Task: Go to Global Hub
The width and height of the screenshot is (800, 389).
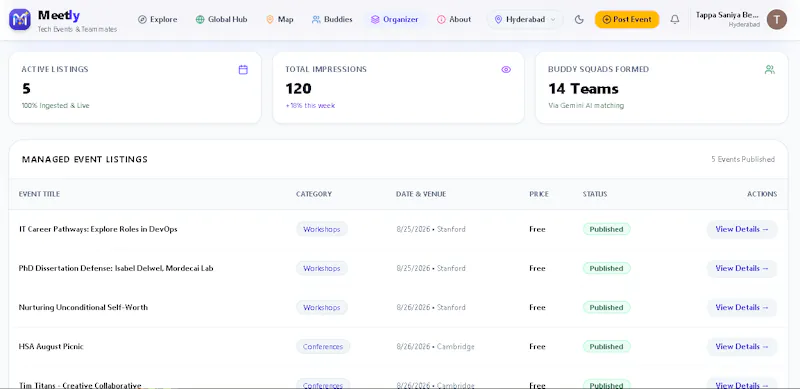Action: 221,19
